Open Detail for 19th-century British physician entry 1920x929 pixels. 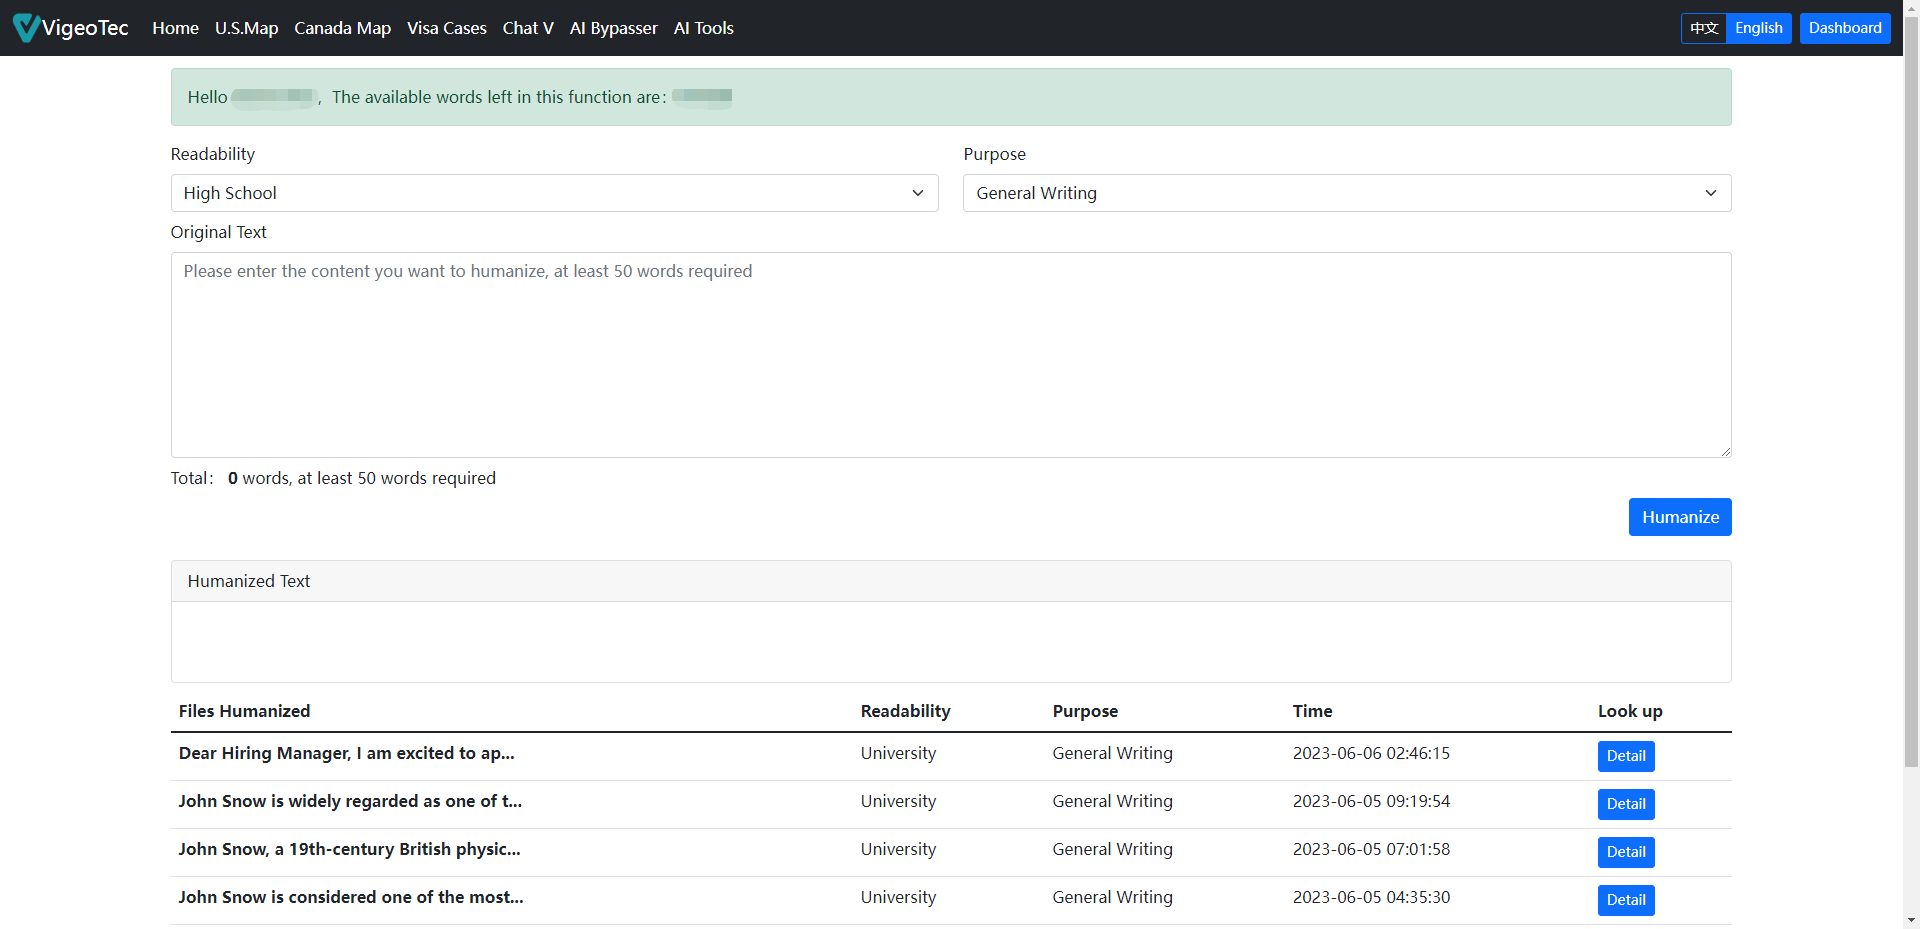click(1625, 852)
